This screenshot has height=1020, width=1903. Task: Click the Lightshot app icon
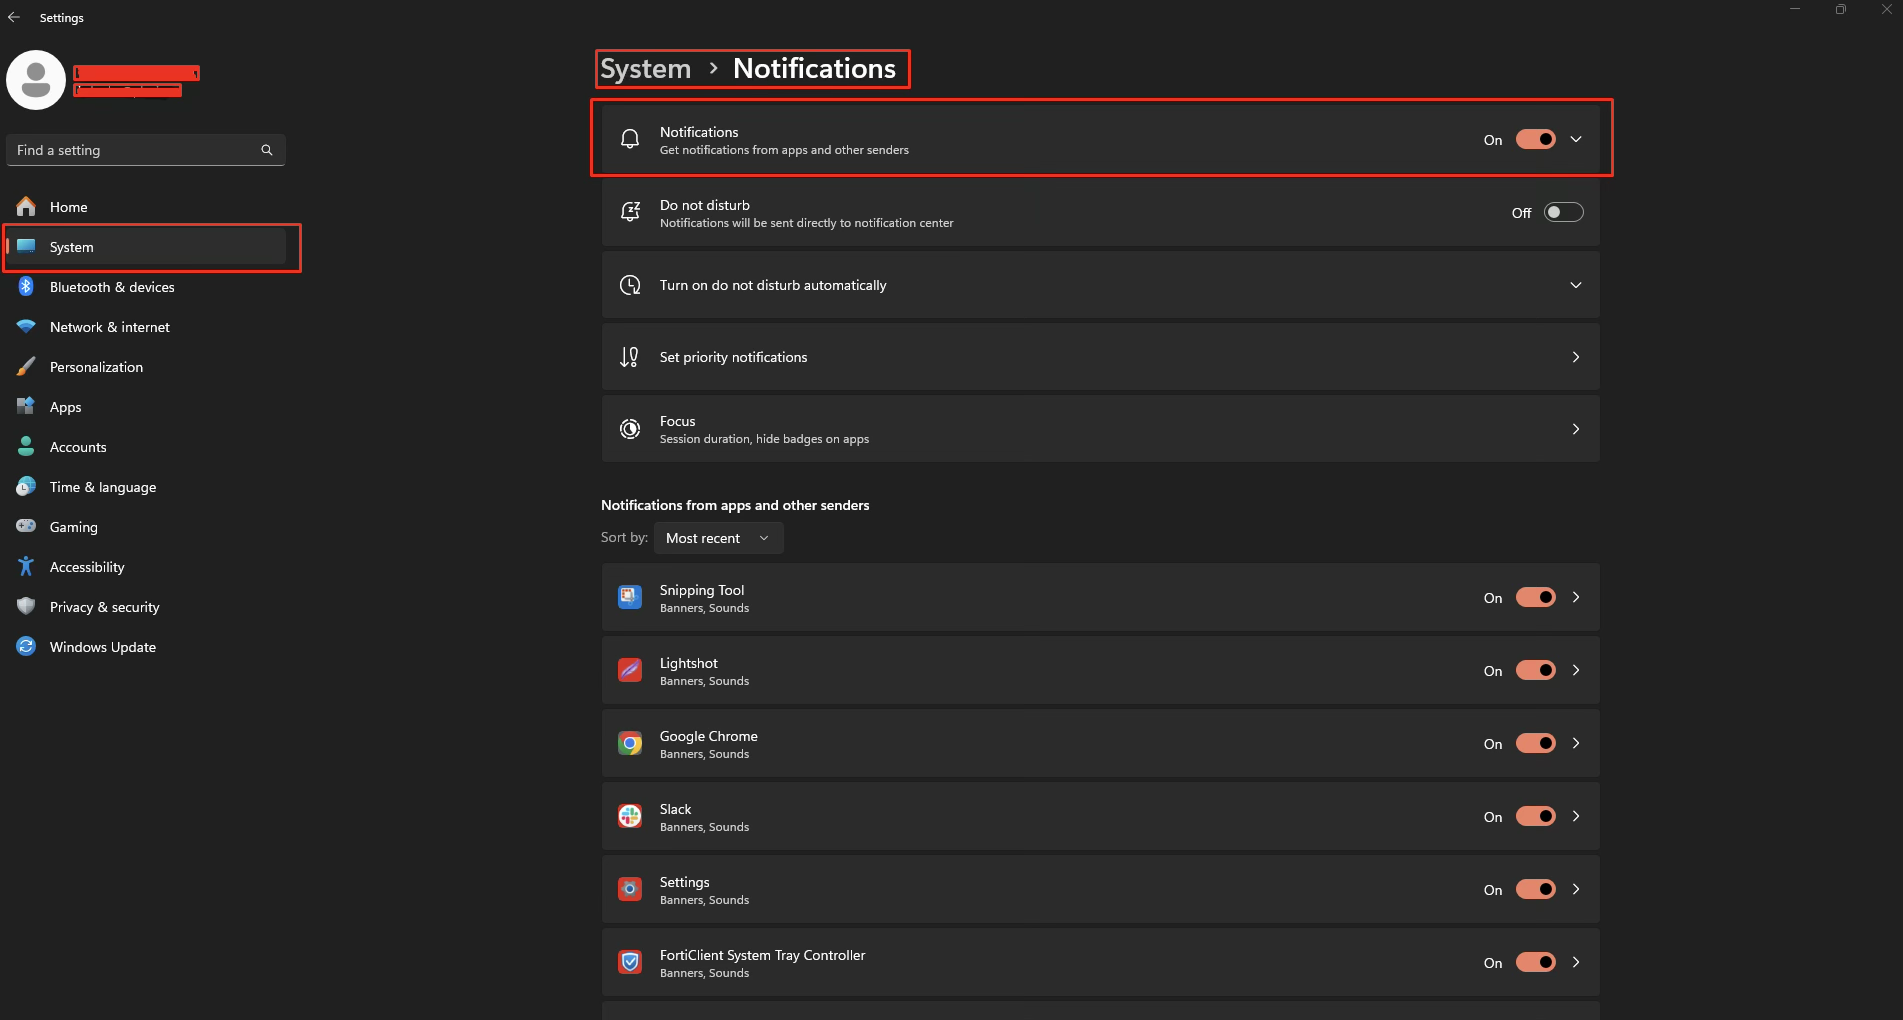pyautogui.click(x=630, y=671)
